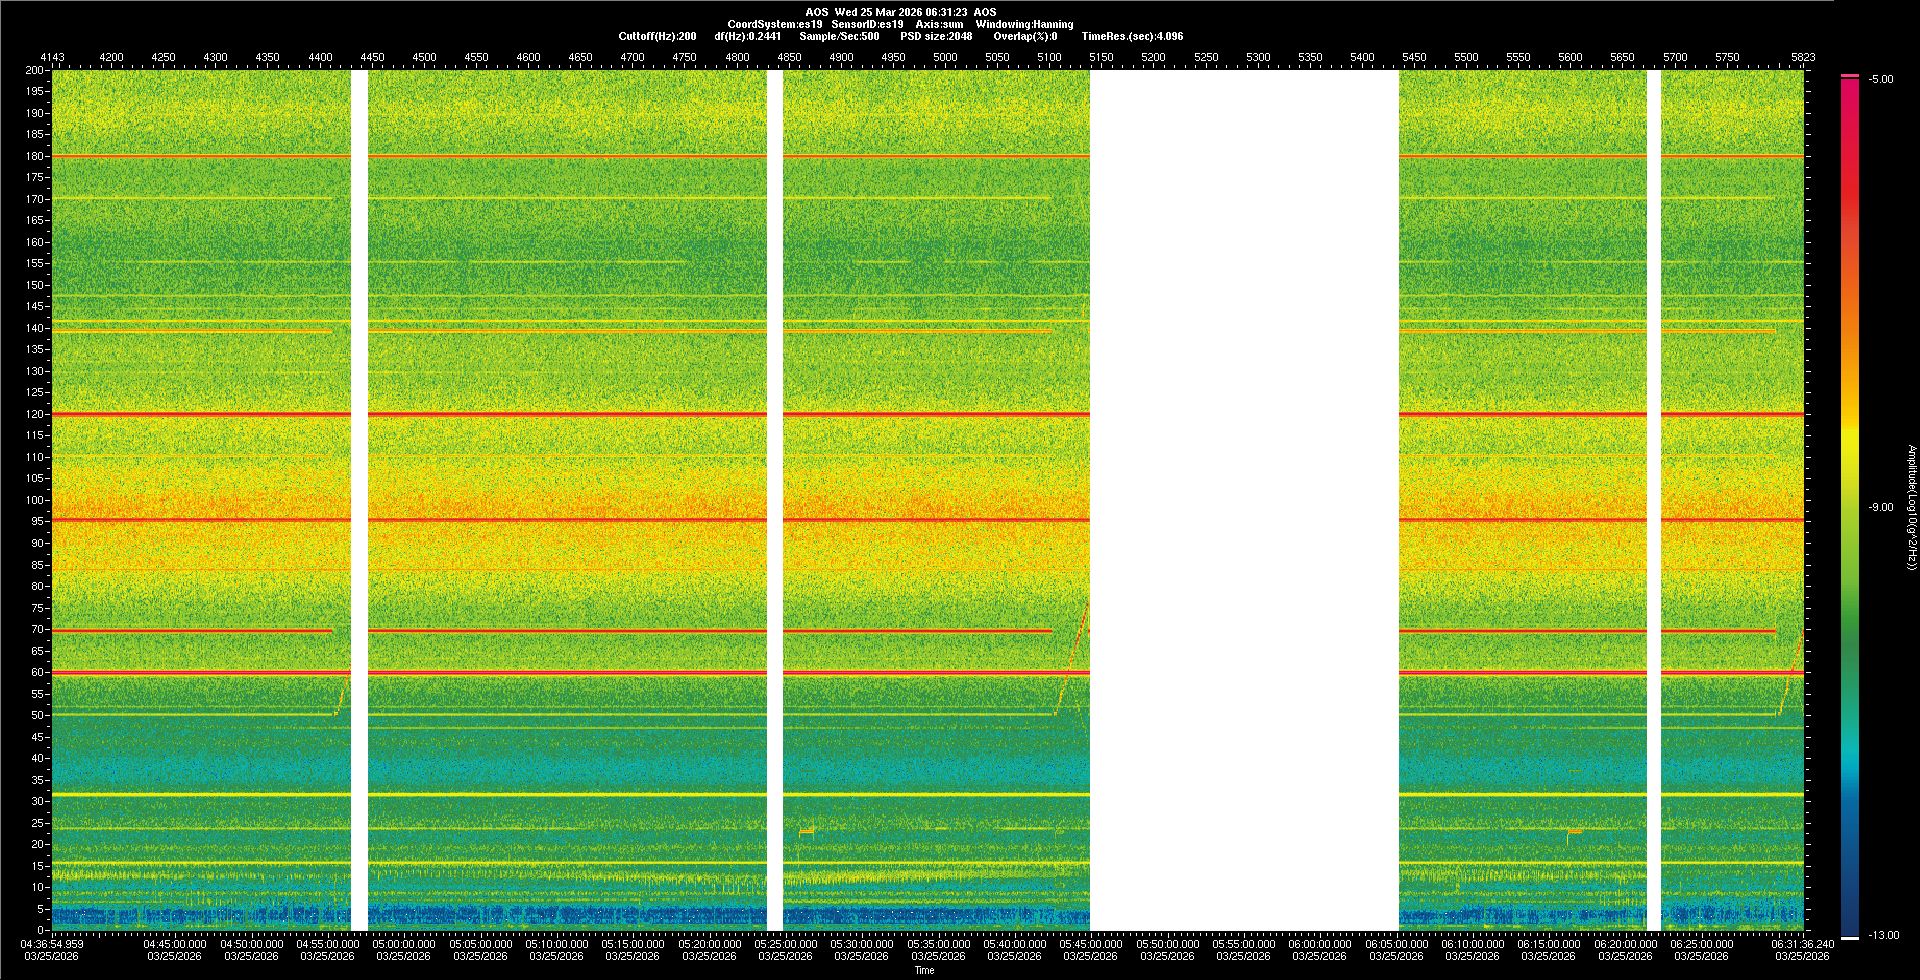The width and height of the screenshot is (1920, 980).
Task: Click the Windowing:Hanning header text
Action: coord(1024,24)
